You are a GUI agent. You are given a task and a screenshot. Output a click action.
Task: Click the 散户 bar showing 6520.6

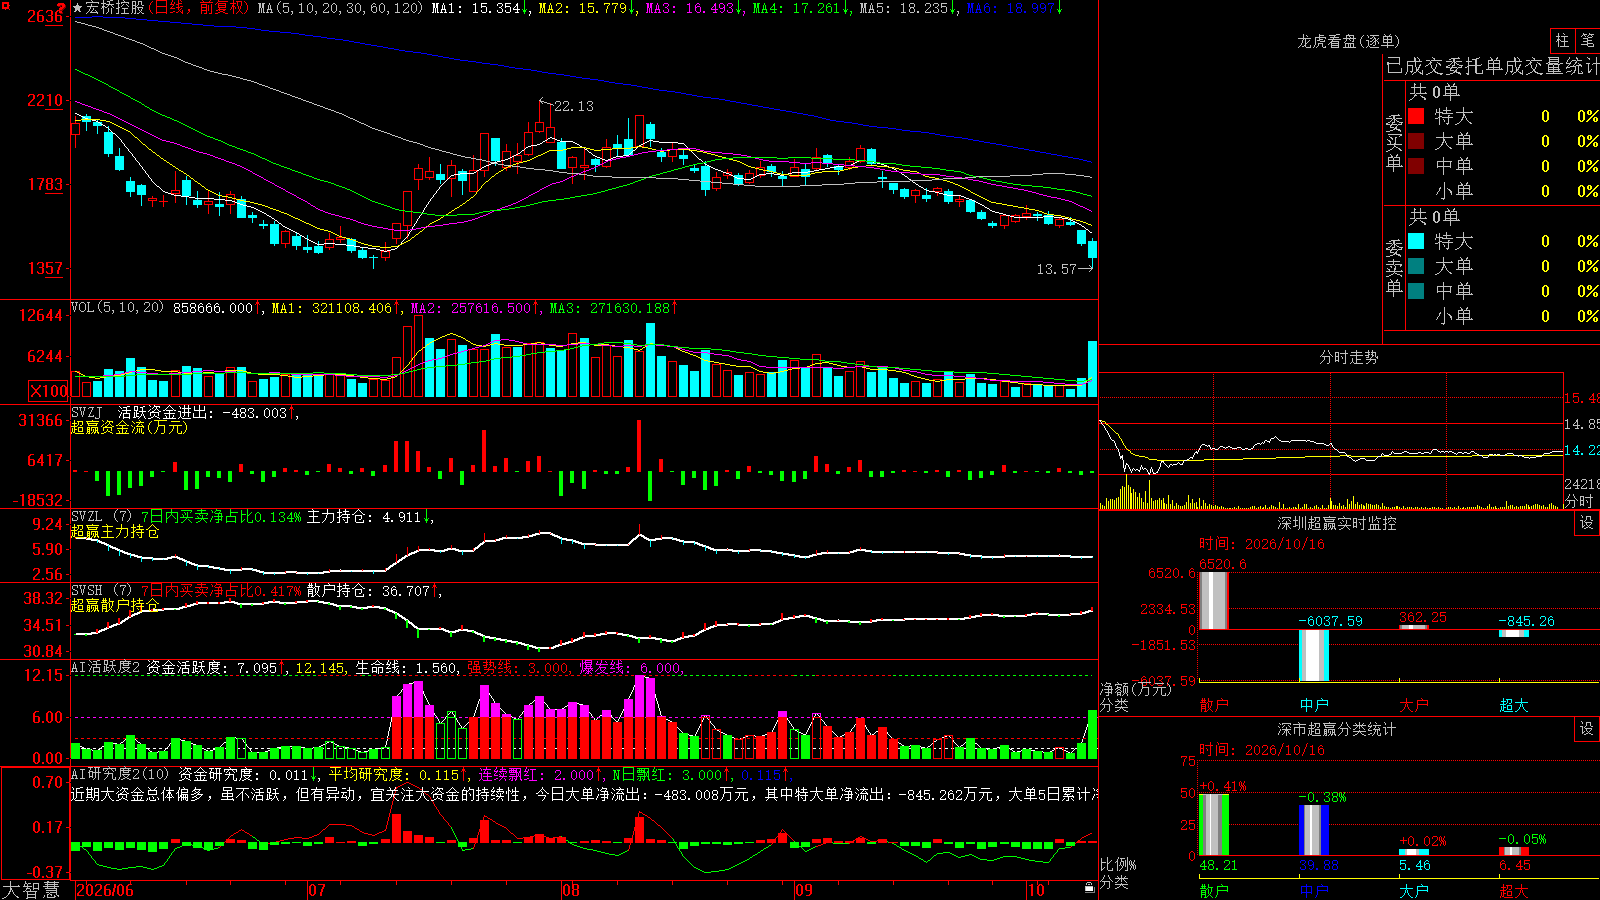click(x=1214, y=600)
